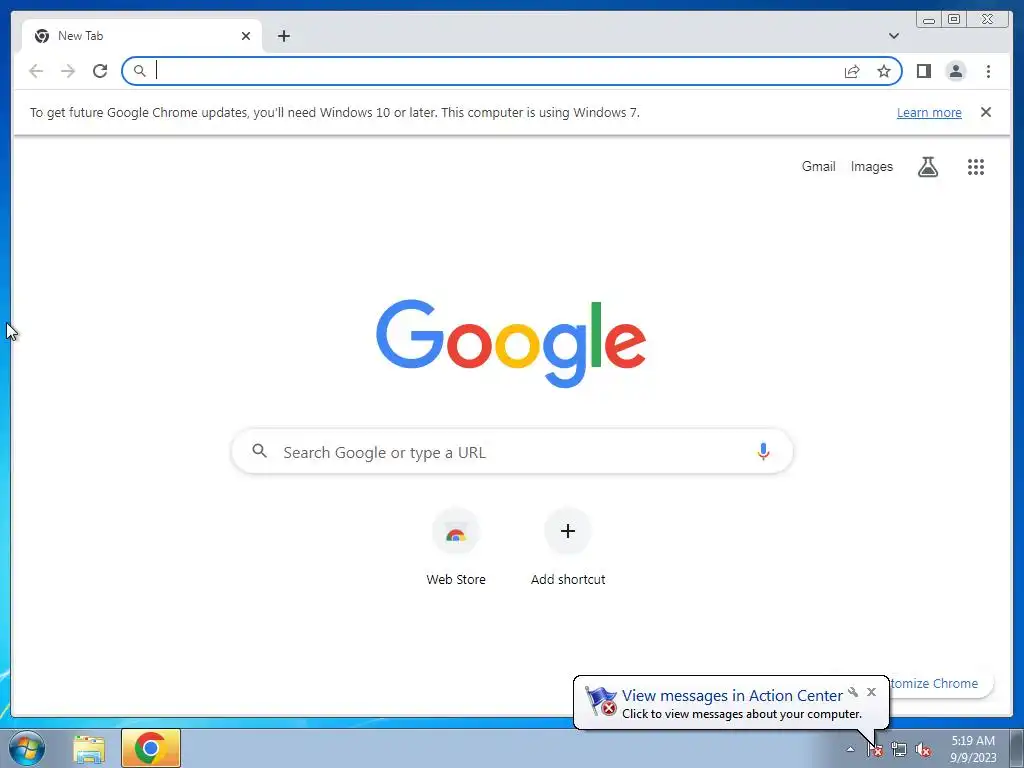Maximize the Chrome window
The width and height of the screenshot is (1024, 768).
[954, 20]
